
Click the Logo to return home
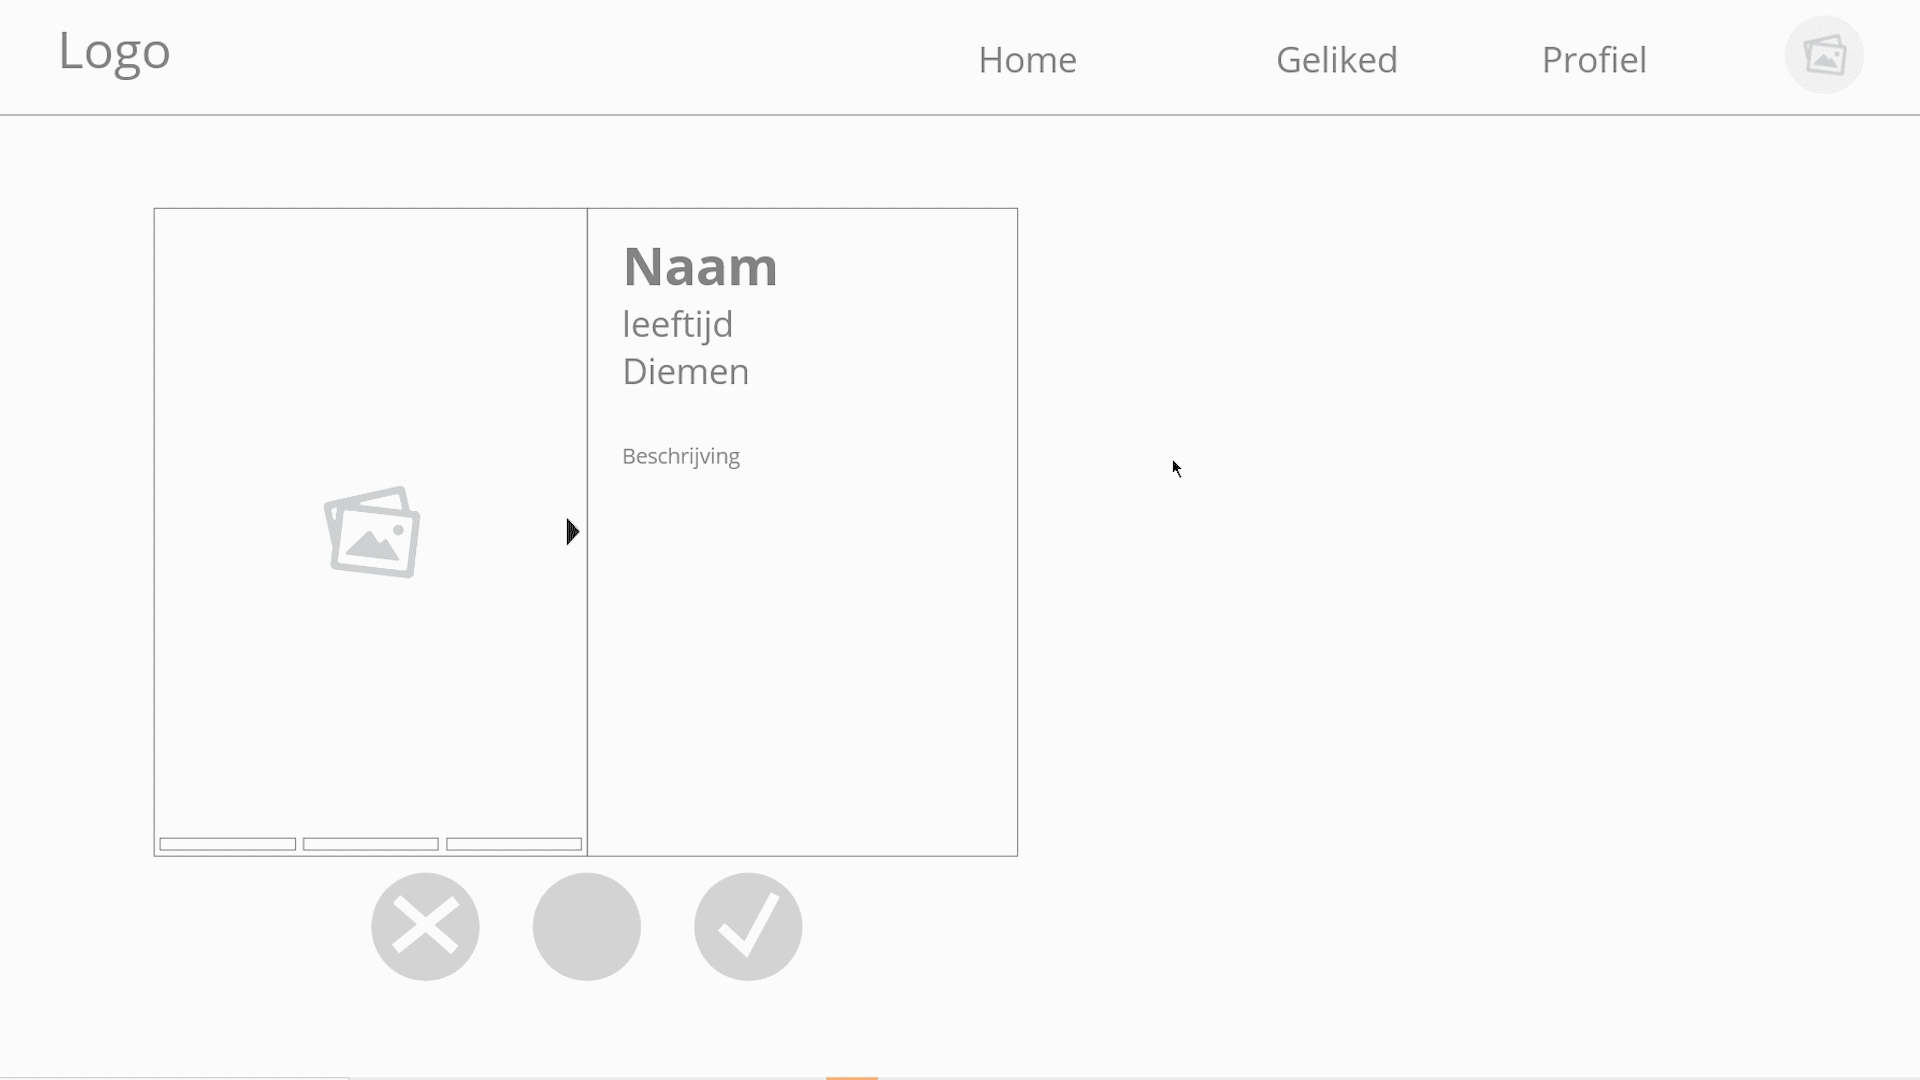tap(113, 52)
